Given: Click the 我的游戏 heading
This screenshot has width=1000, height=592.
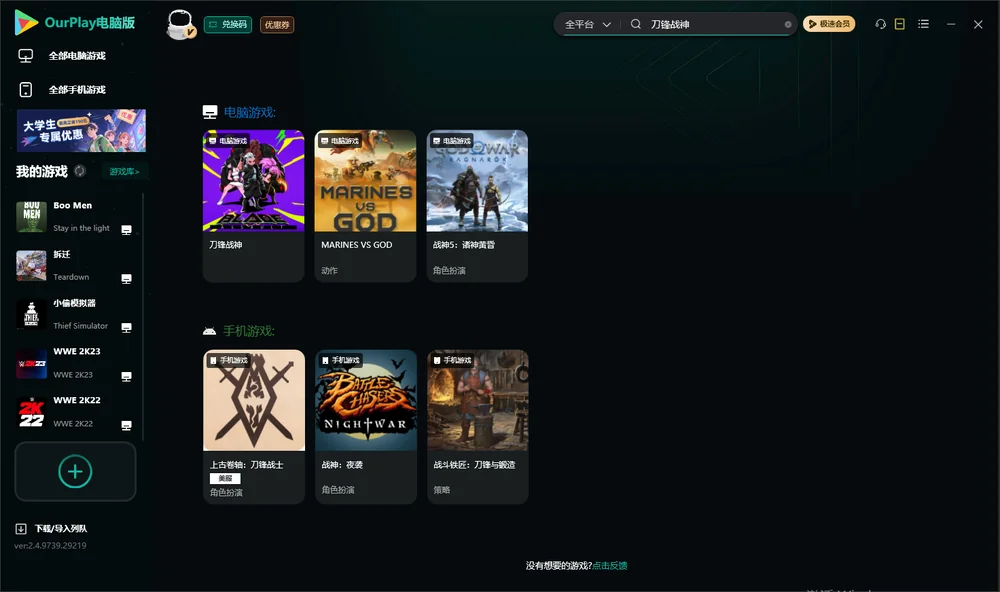Looking at the screenshot, I should click(41, 171).
